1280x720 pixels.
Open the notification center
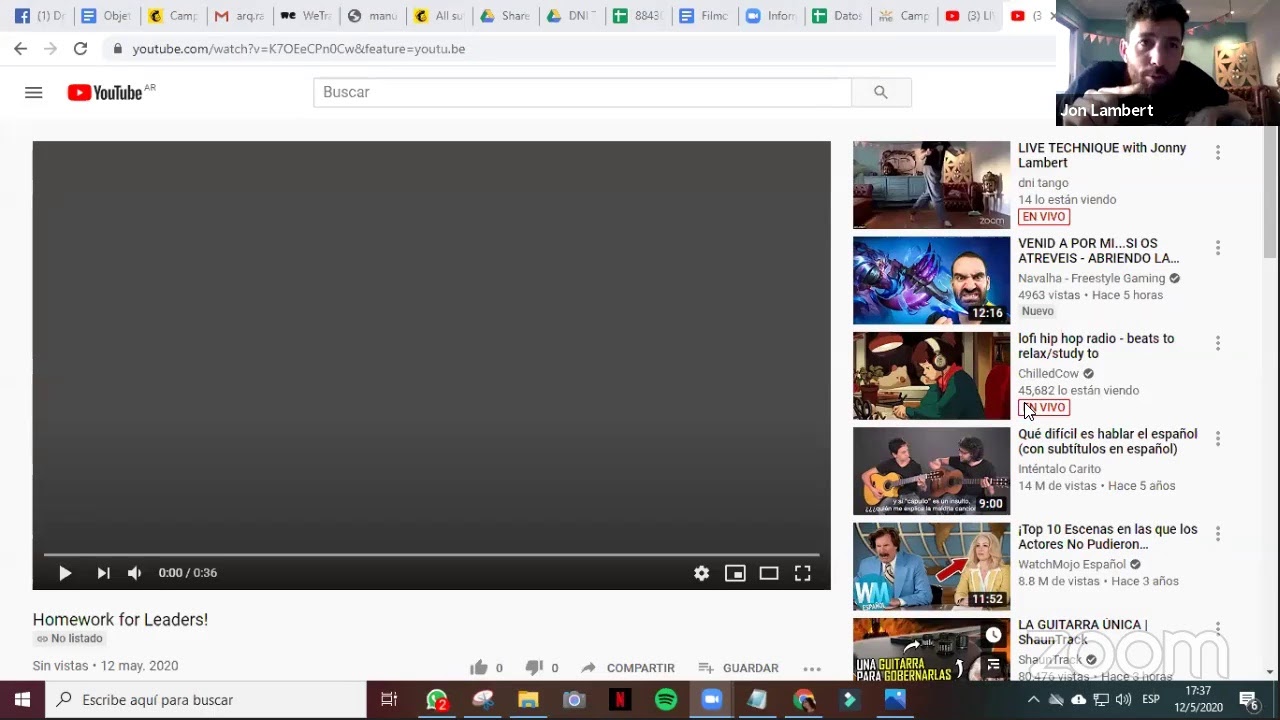coord(1248,700)
